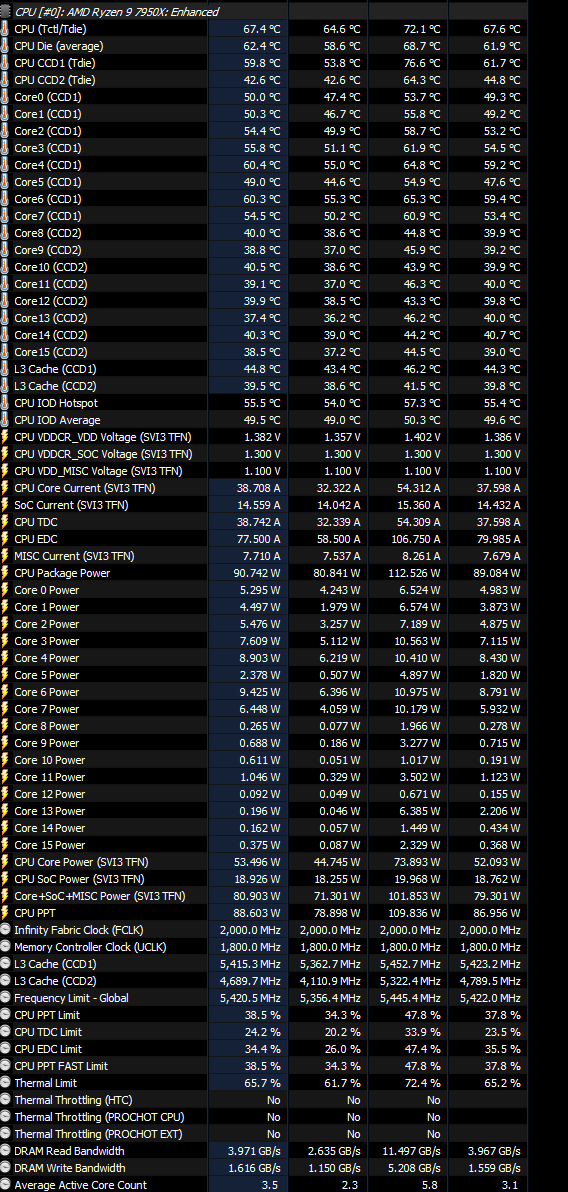Click icon beside CPU PPT Limit
This screenshot has width=568, height=1192.
point(5,1015)
